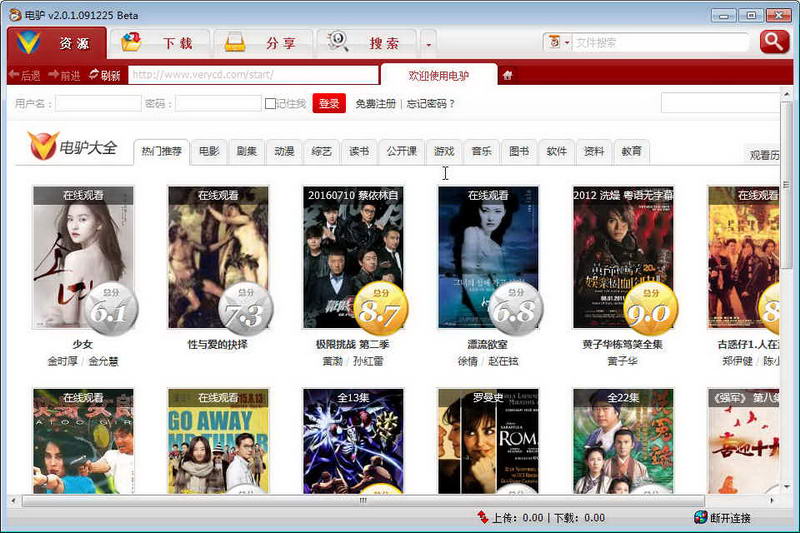Open the 极限挑战 第二季 poster
This screenshot has width=800, height=533.
pos(353,257)
